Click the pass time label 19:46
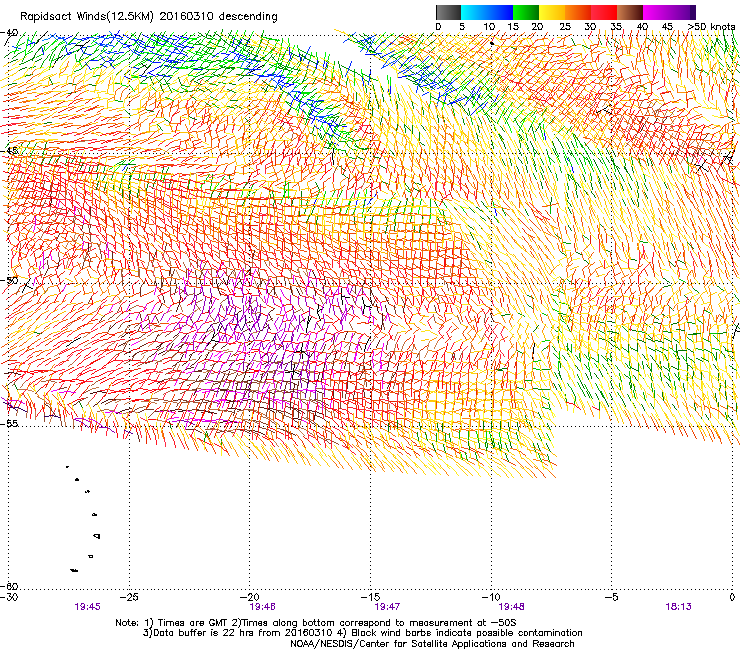Image resolution: width=740 pixels, height=650 pixels. point(262,607)
